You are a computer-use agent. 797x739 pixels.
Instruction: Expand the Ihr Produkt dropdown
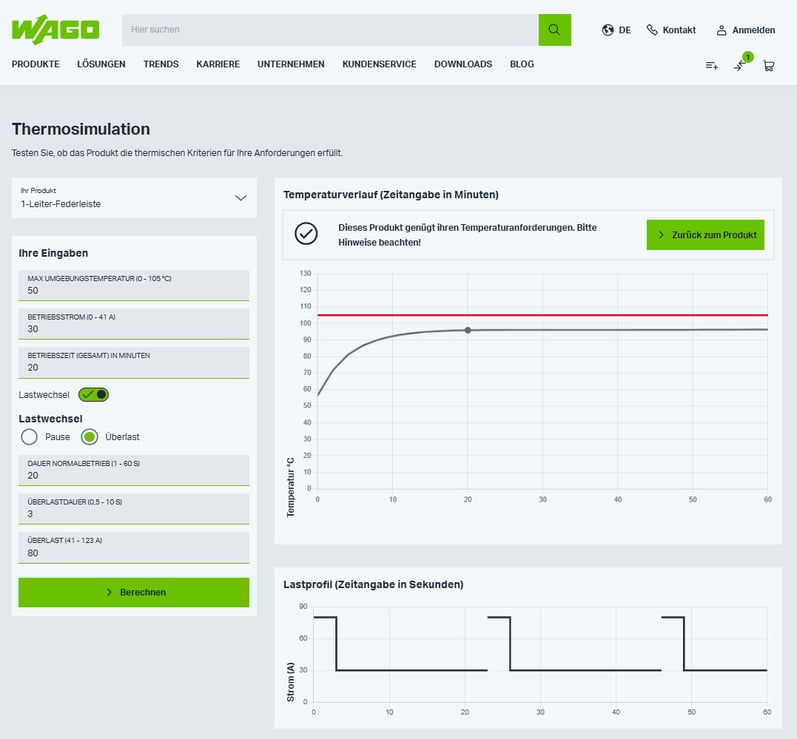point(134,198)
